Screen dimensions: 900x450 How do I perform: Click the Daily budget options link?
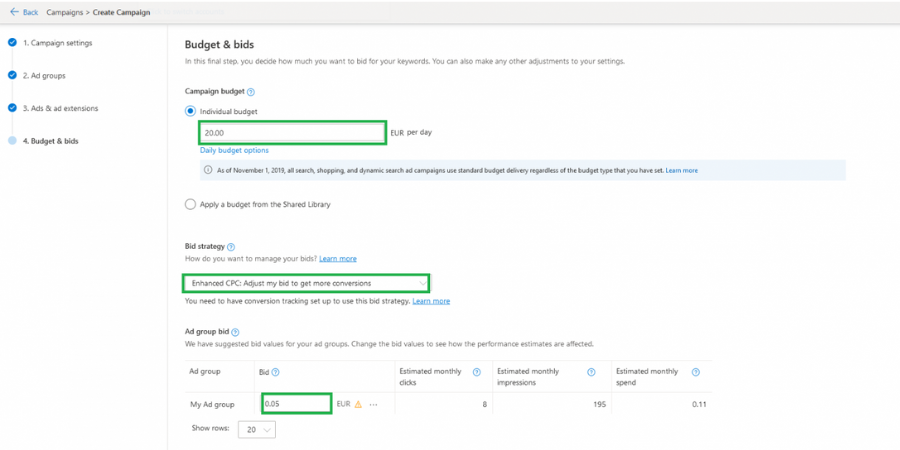click(234, 150)
